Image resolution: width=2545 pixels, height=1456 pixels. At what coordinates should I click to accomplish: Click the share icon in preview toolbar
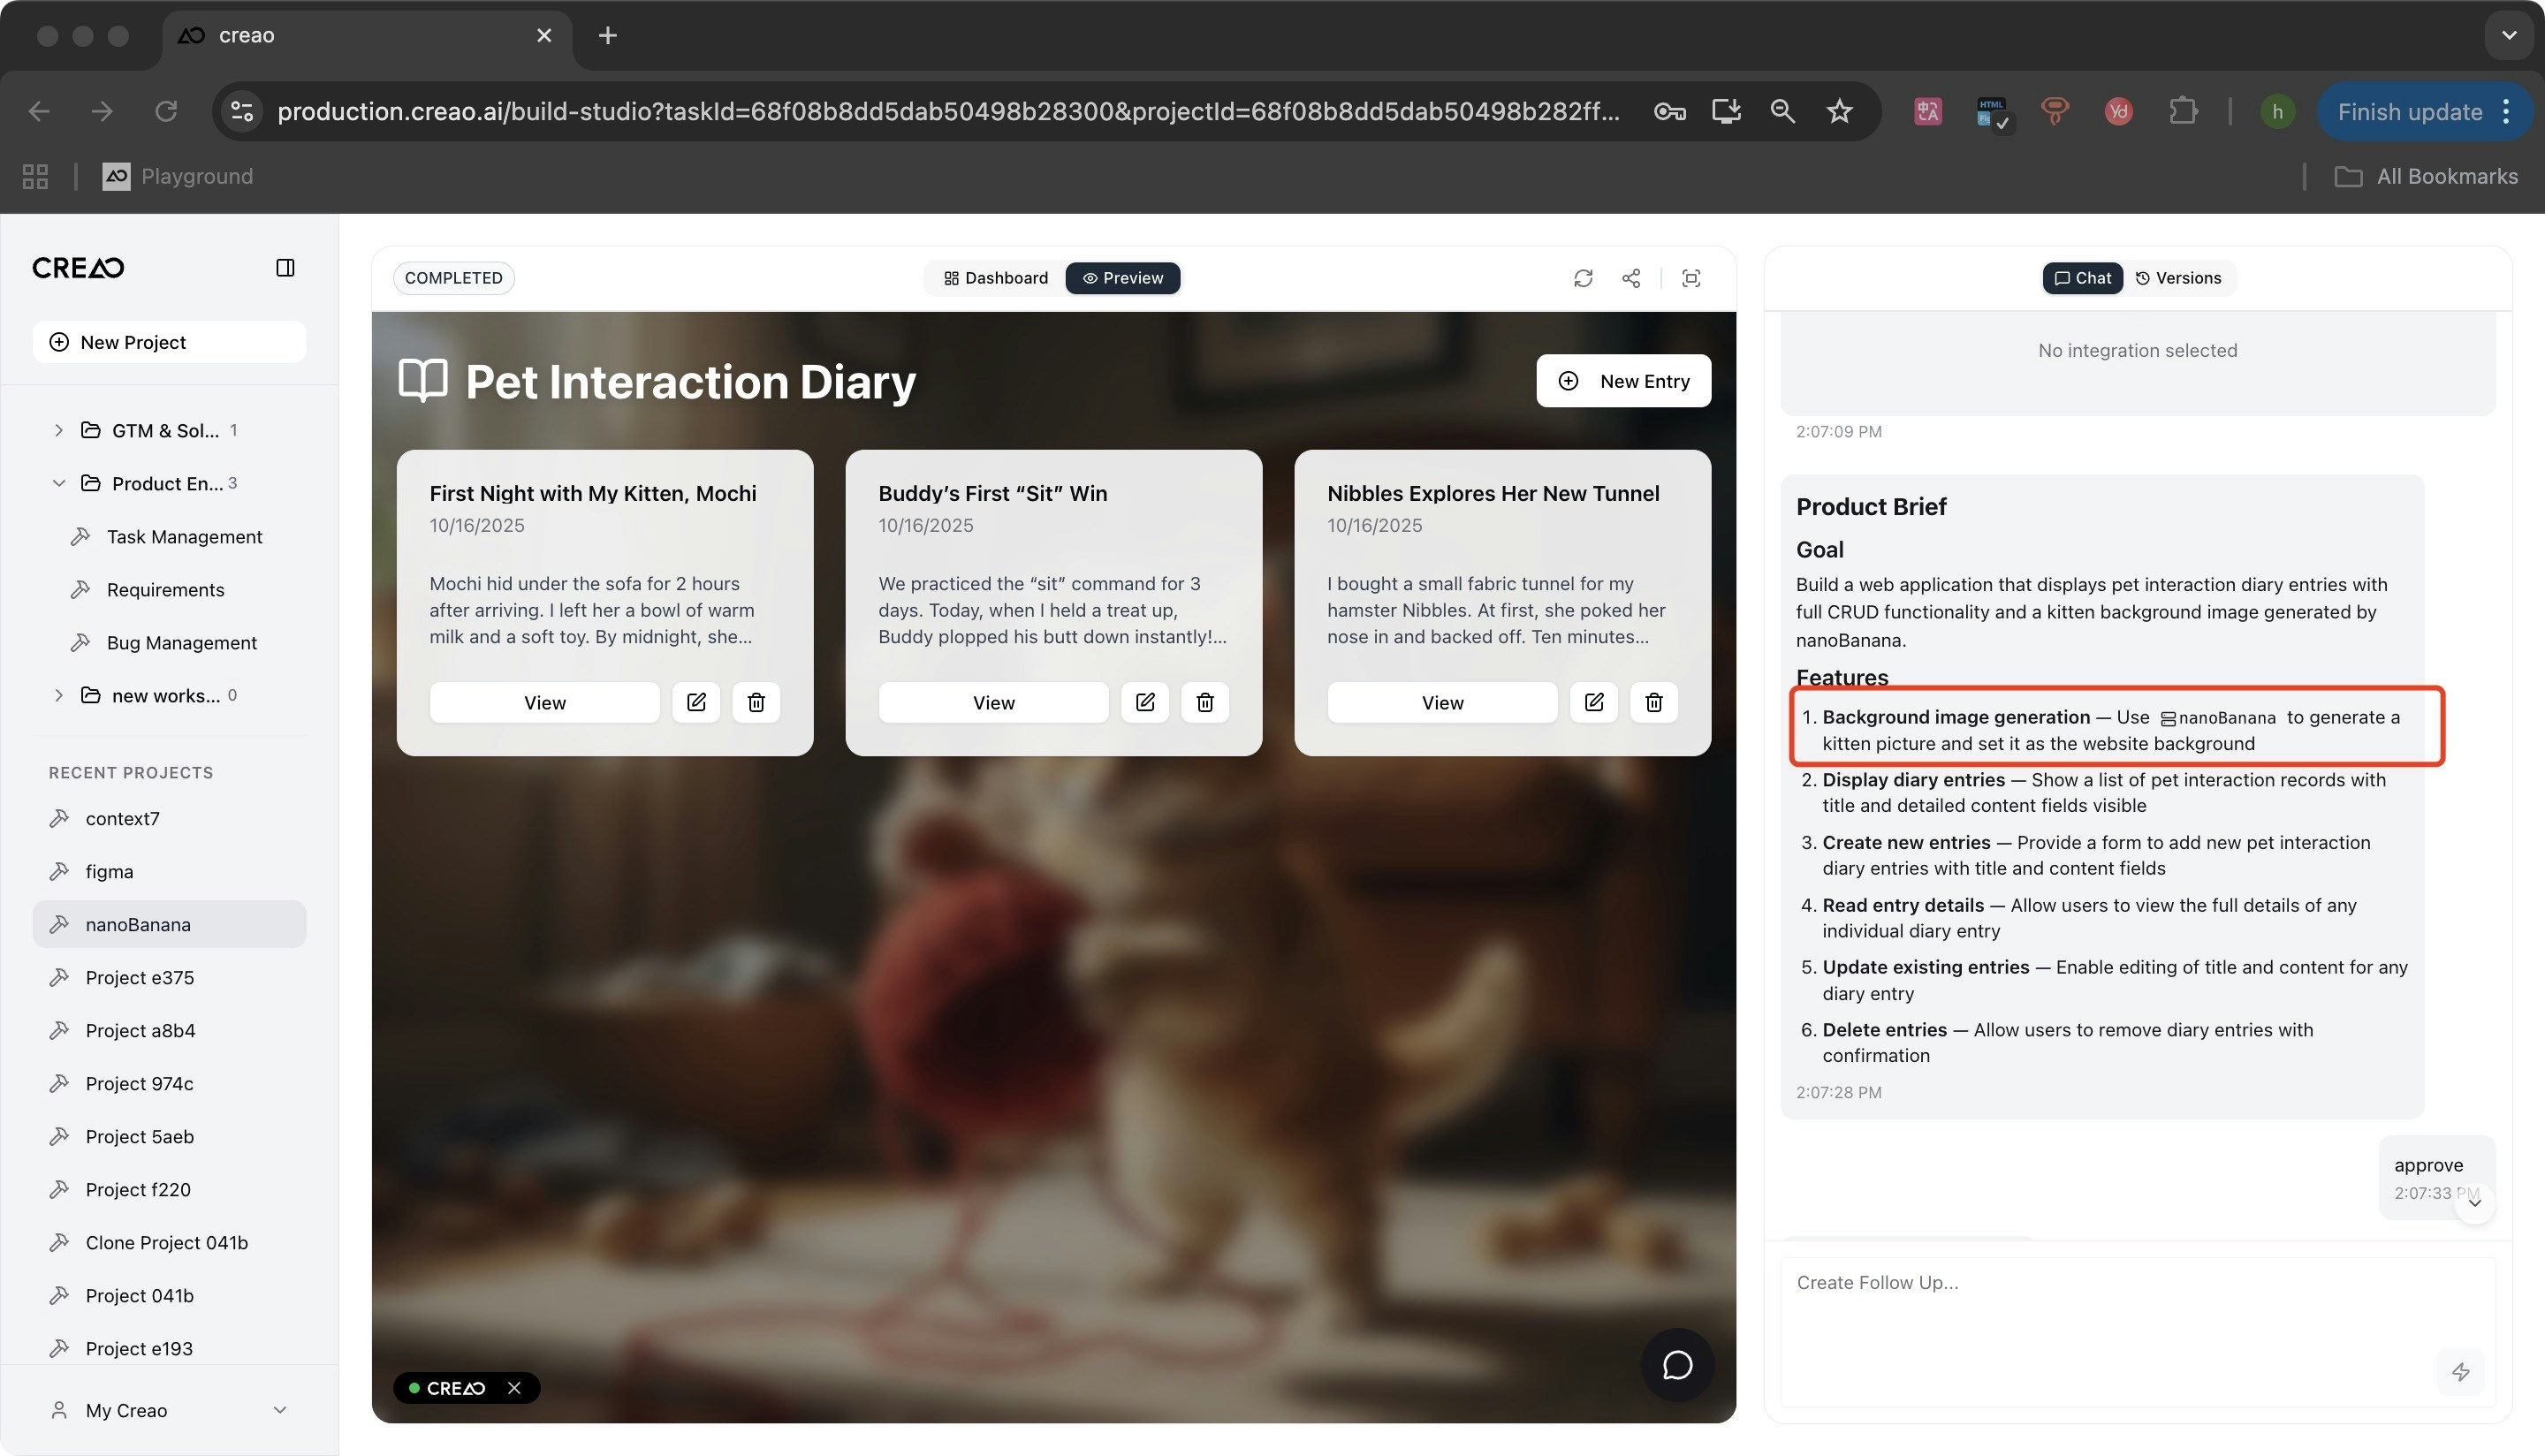(x=1631, y=278)
